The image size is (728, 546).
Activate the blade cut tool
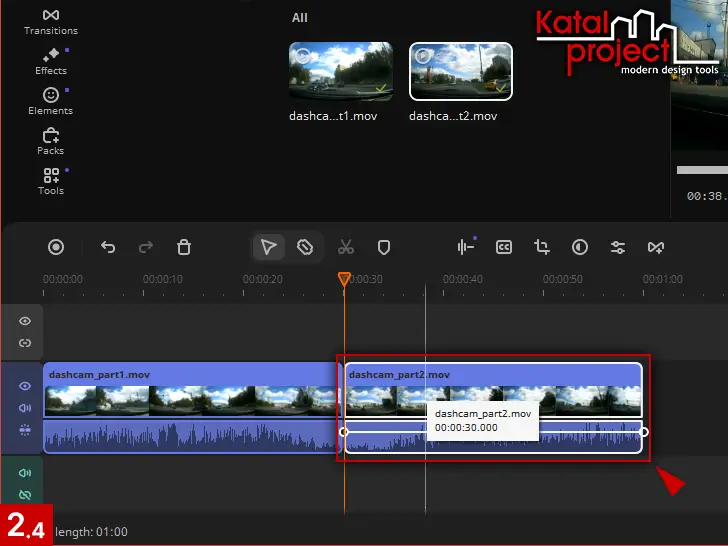click(x=306, y=247)
